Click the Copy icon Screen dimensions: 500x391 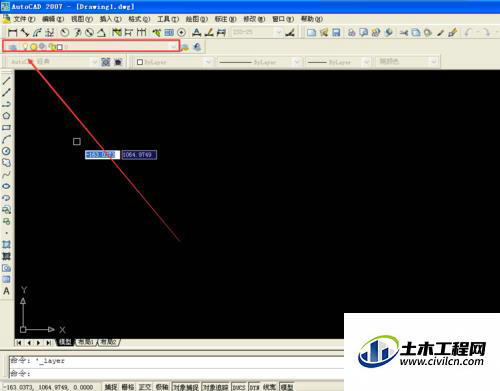pyautogui.click(x=416, y=33)
